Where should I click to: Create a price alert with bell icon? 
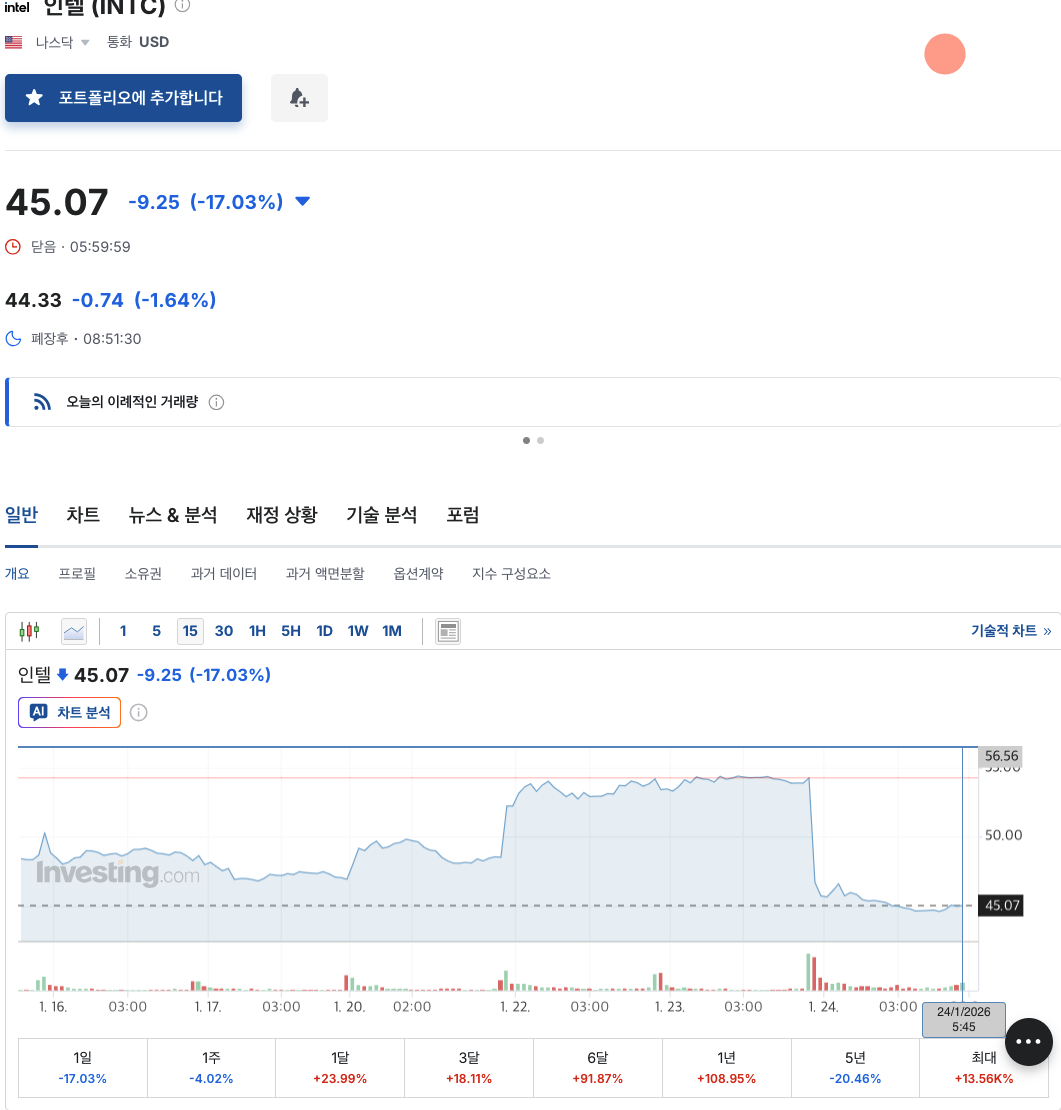pos(299,98)
